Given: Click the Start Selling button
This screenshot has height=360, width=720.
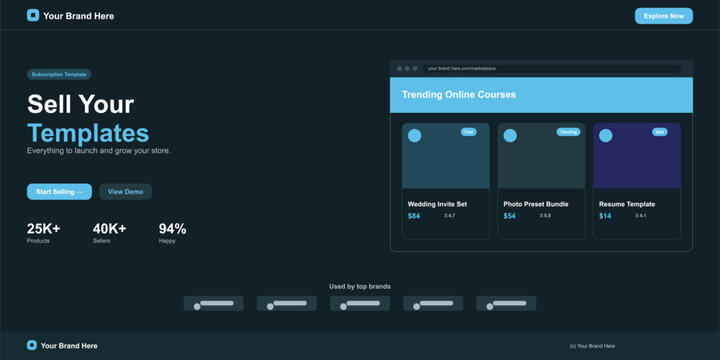Looking at the screenshot, I should 59,191.
